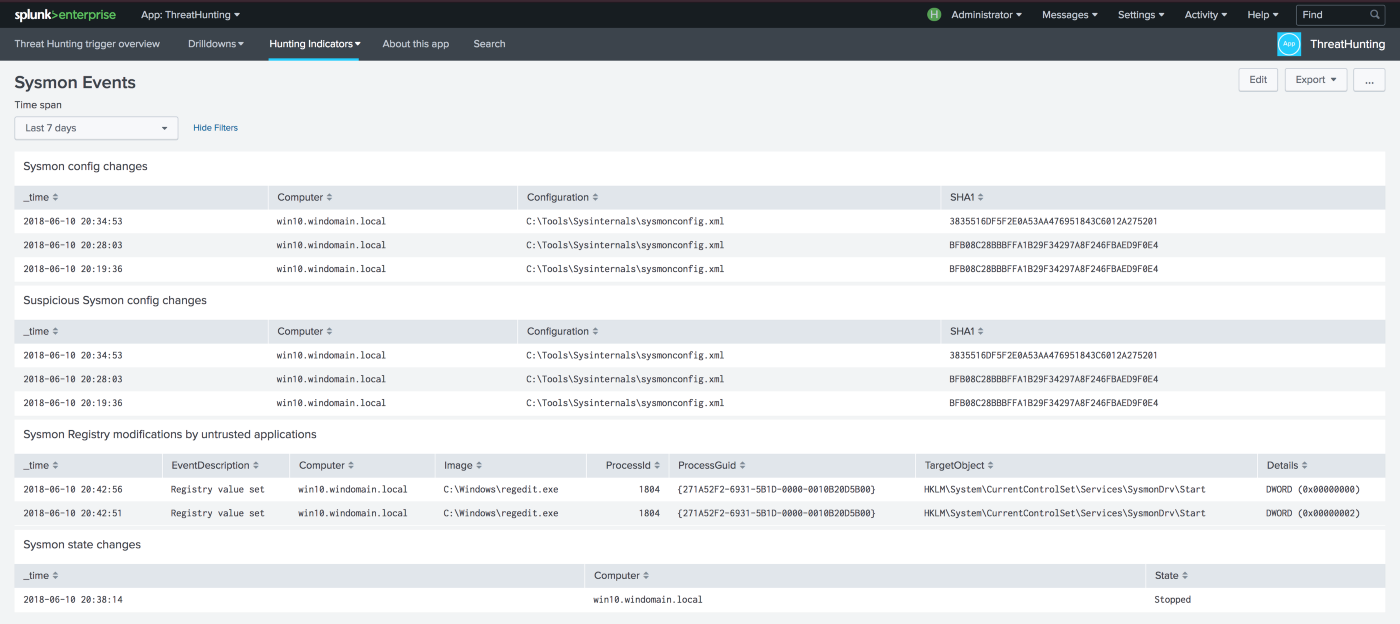Click C:\Windows\regedit.exe in the 20:42:51 row
The height and width of the screenshot is (624, 1400).
coord(501,513)
